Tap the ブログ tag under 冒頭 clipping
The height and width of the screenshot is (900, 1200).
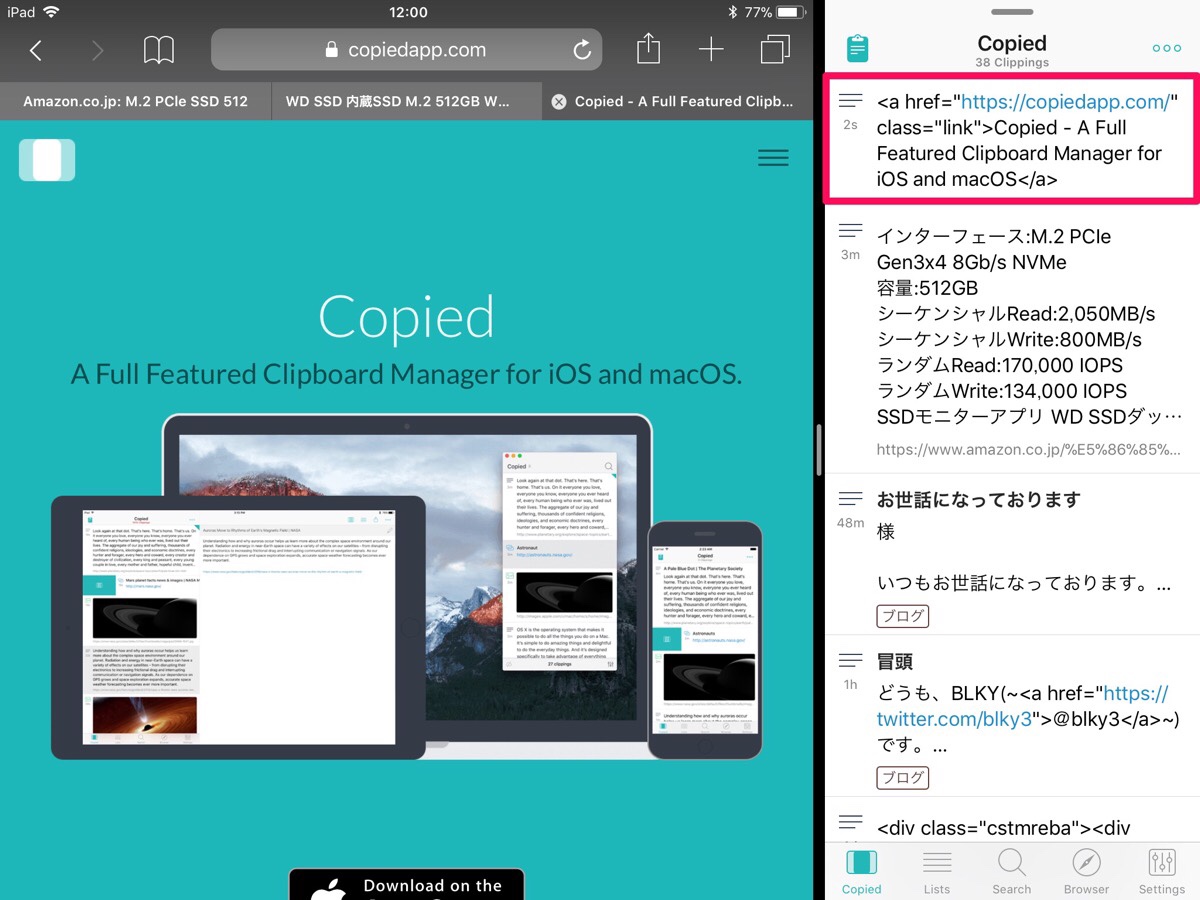(903, 778)
